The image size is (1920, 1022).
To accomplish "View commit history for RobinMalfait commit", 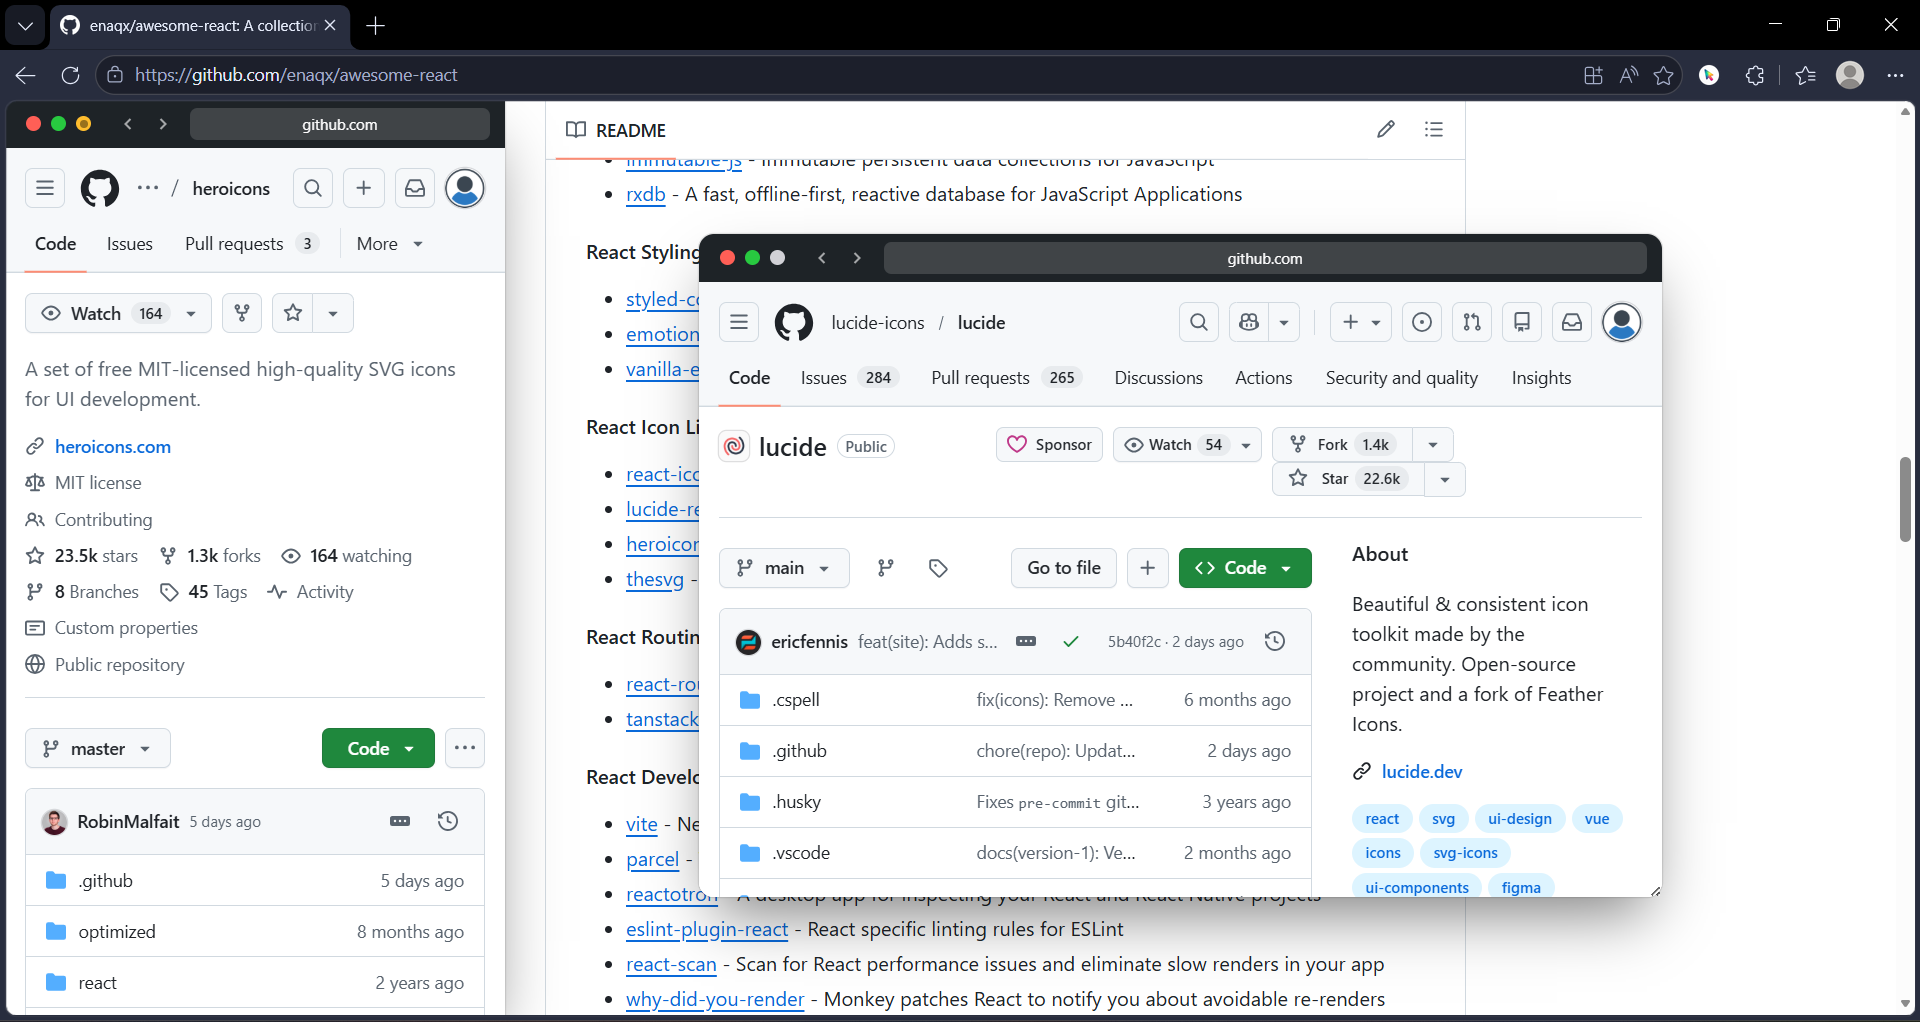I will click(448, 821).
